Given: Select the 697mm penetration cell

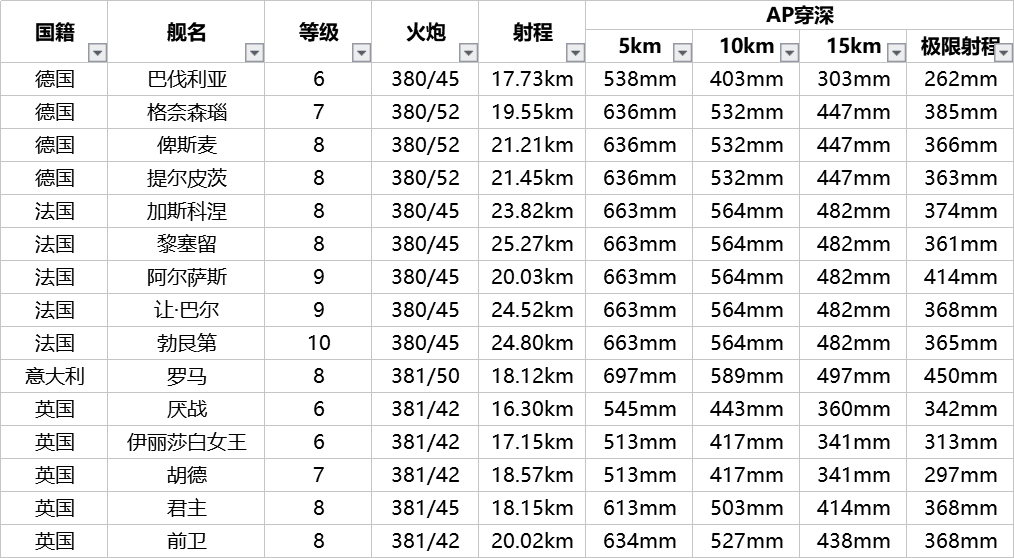Looking at the screenshot, I should point(639,376).
